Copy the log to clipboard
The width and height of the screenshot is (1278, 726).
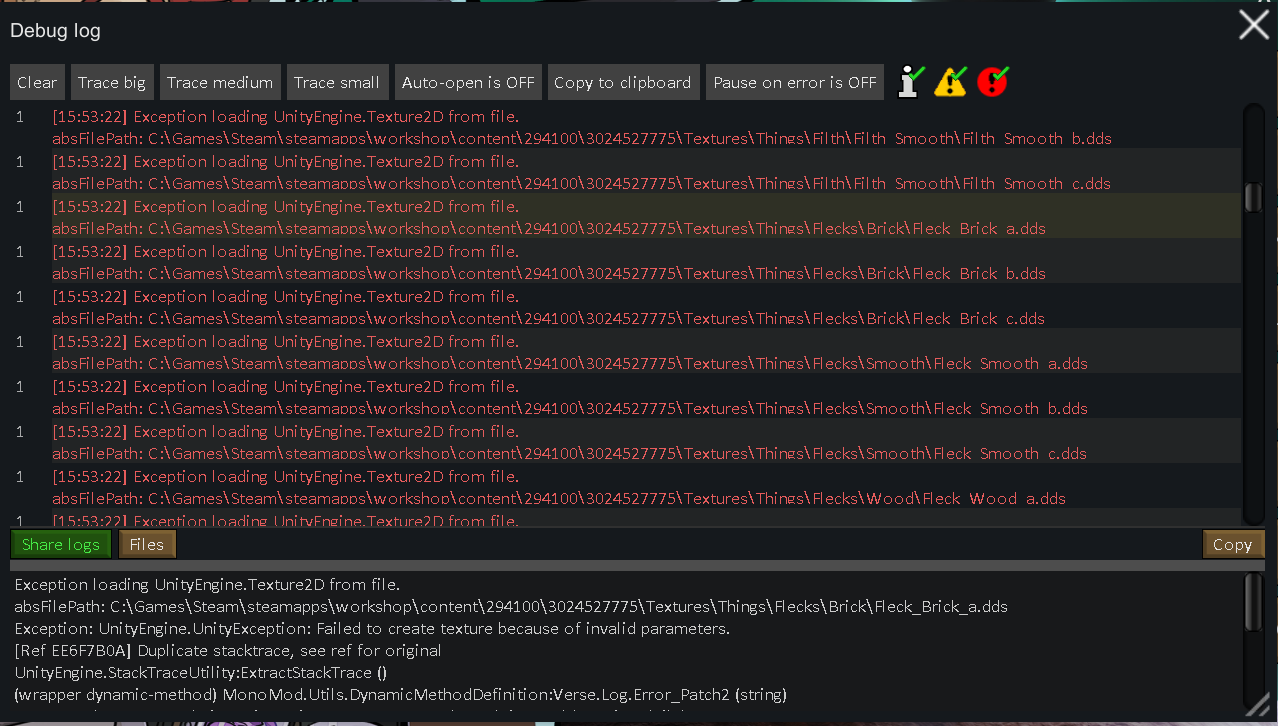(622, 82)
